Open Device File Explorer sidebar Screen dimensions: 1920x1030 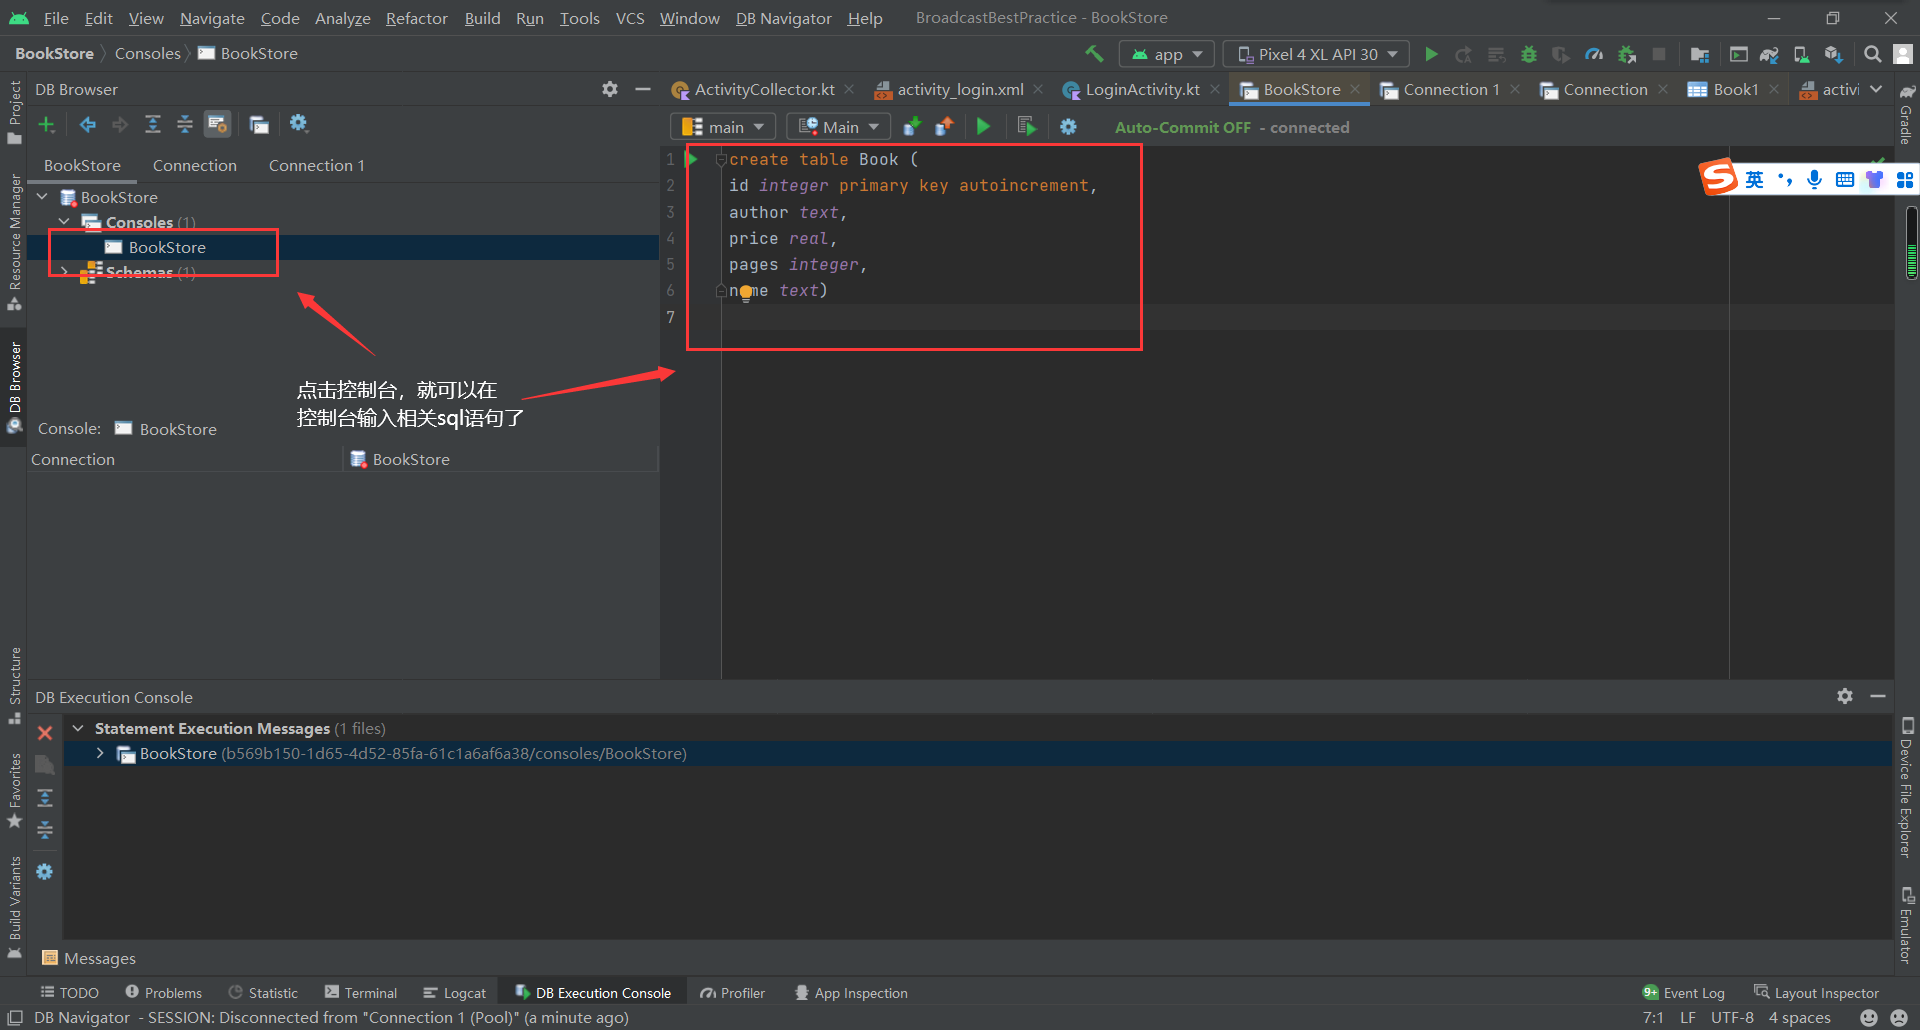pos(1906,787)
